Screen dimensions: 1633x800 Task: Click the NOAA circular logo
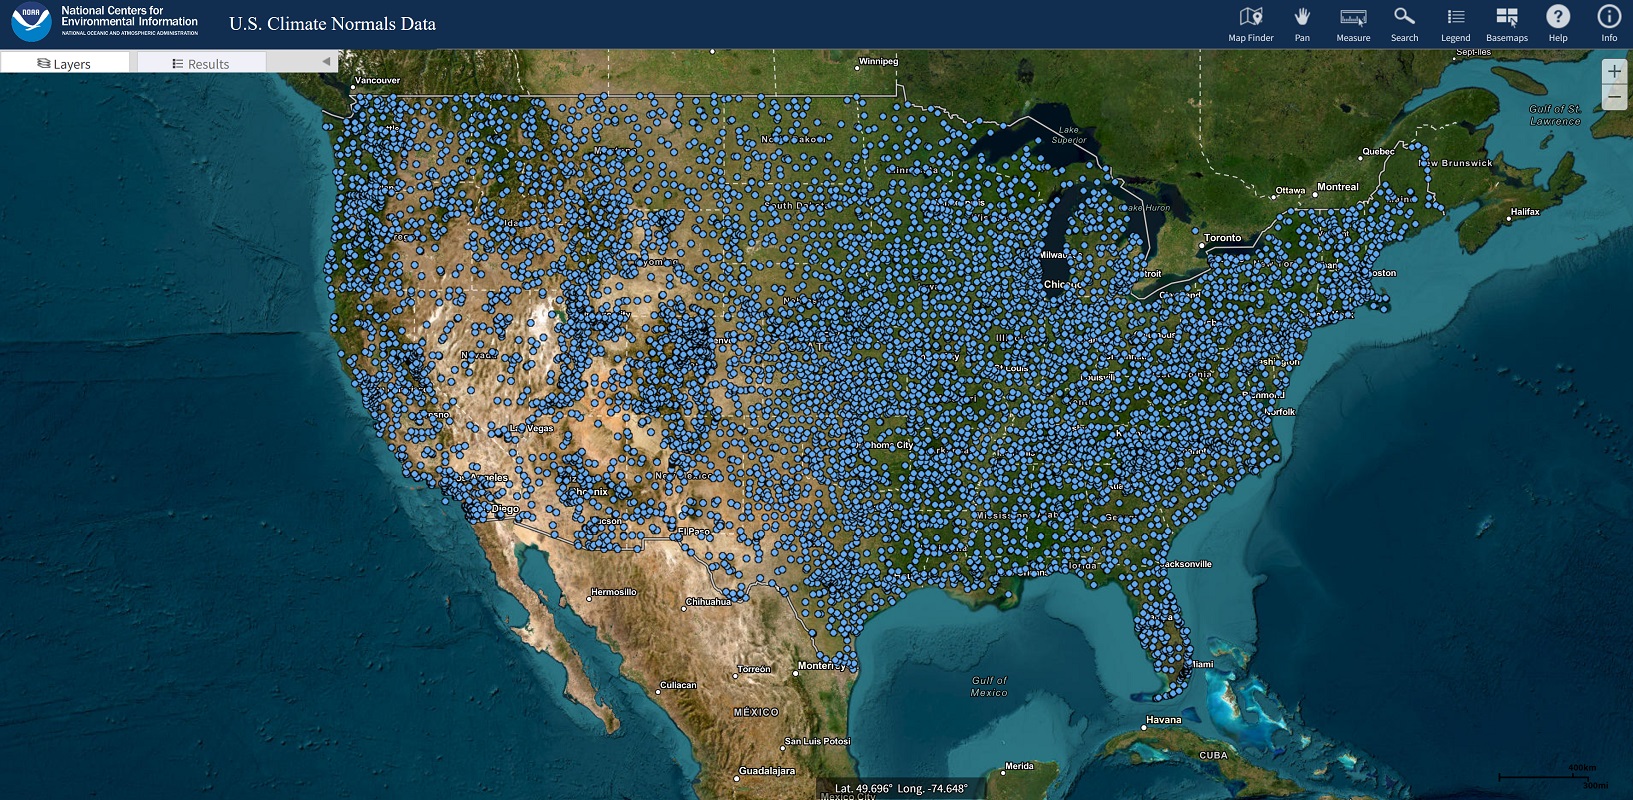(x=31, y=23)
